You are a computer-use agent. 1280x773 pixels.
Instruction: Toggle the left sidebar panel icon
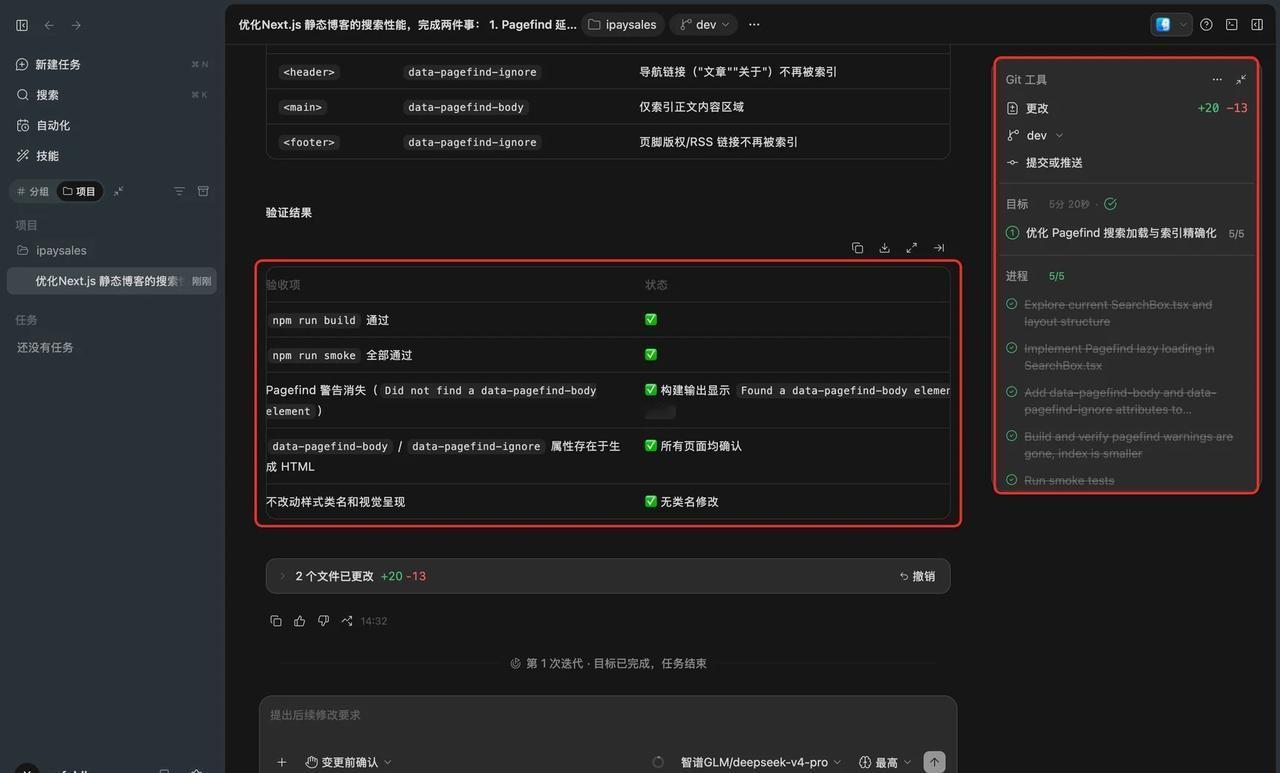click(x=22, y=25)
